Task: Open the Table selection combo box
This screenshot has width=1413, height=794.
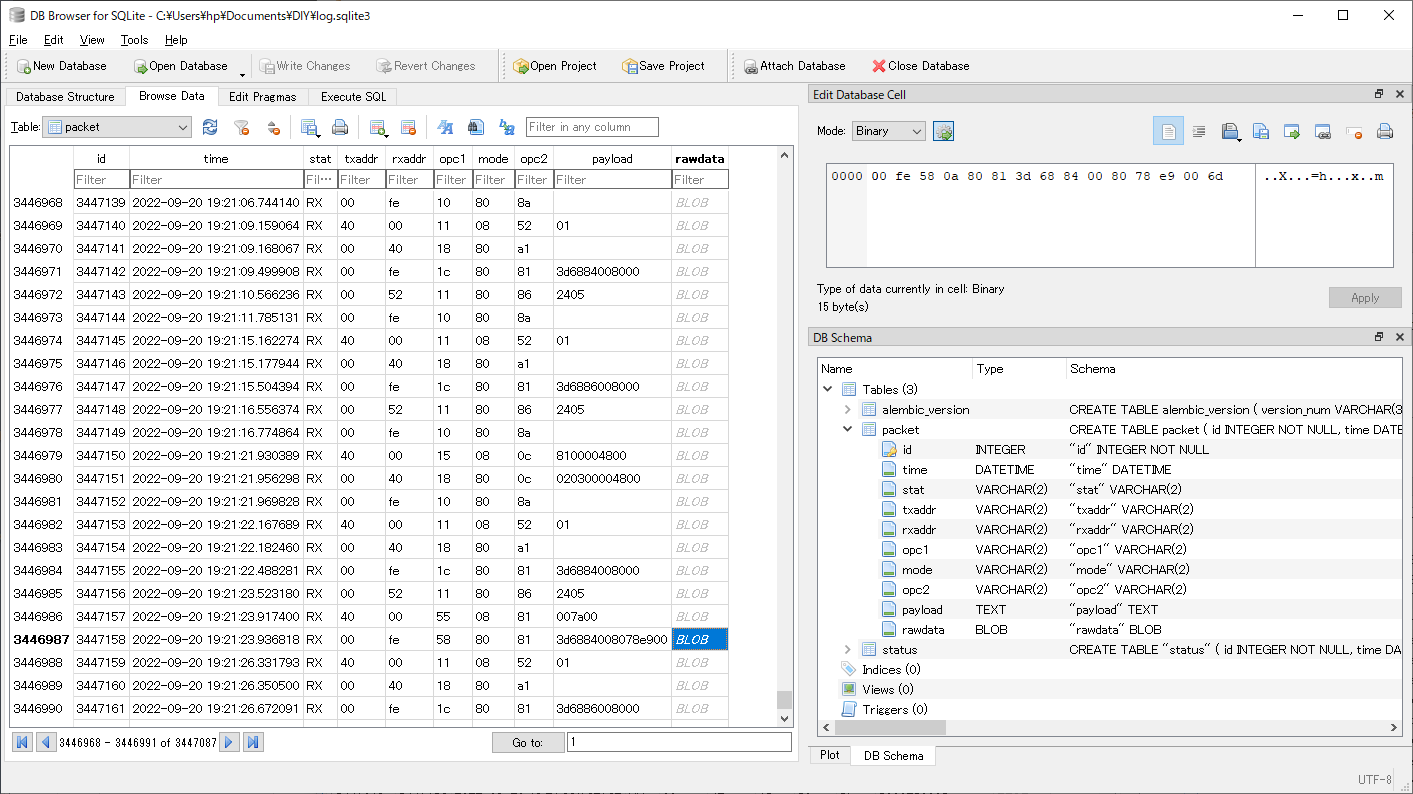Action: tap(118, 127)
